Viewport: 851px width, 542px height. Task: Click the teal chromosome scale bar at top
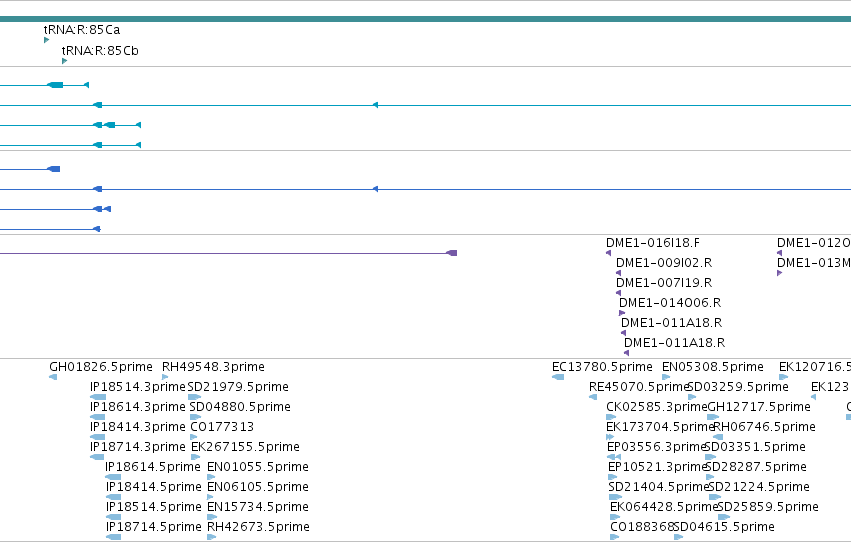[x=426, y=19]
